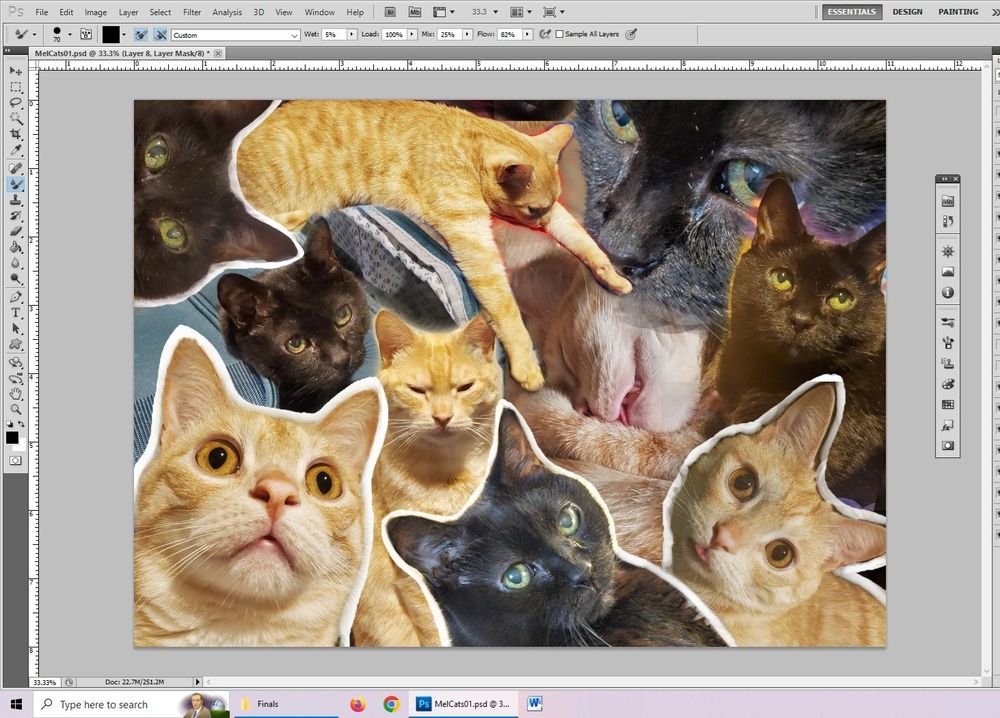Open the History panel icon in dock
The image size is (1000, 718).
(948, 221)
